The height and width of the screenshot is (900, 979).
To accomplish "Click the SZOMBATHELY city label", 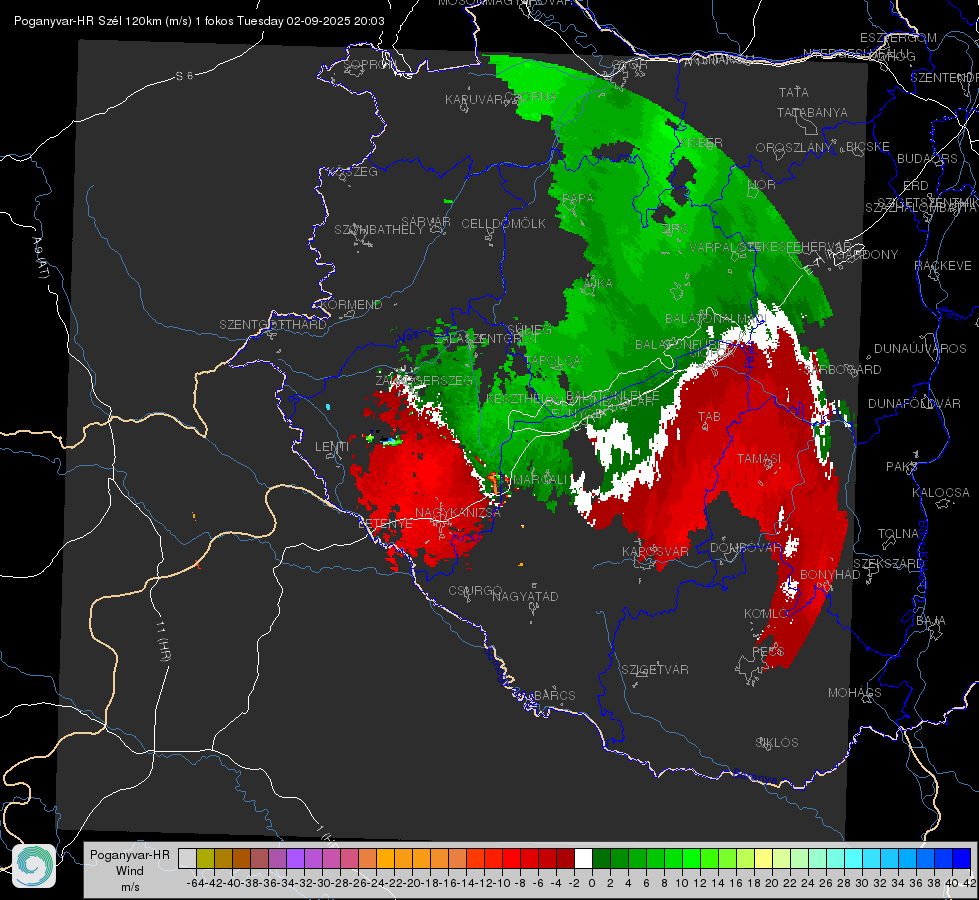I will (378, 230).
